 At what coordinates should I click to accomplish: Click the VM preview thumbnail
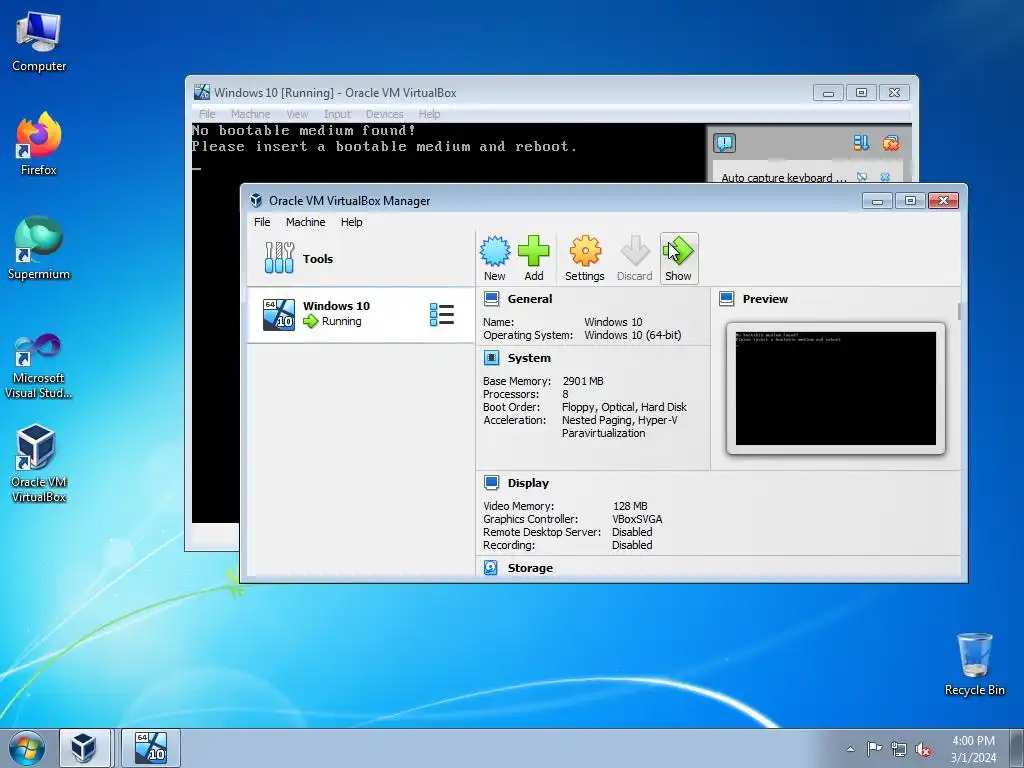point(835,389)
